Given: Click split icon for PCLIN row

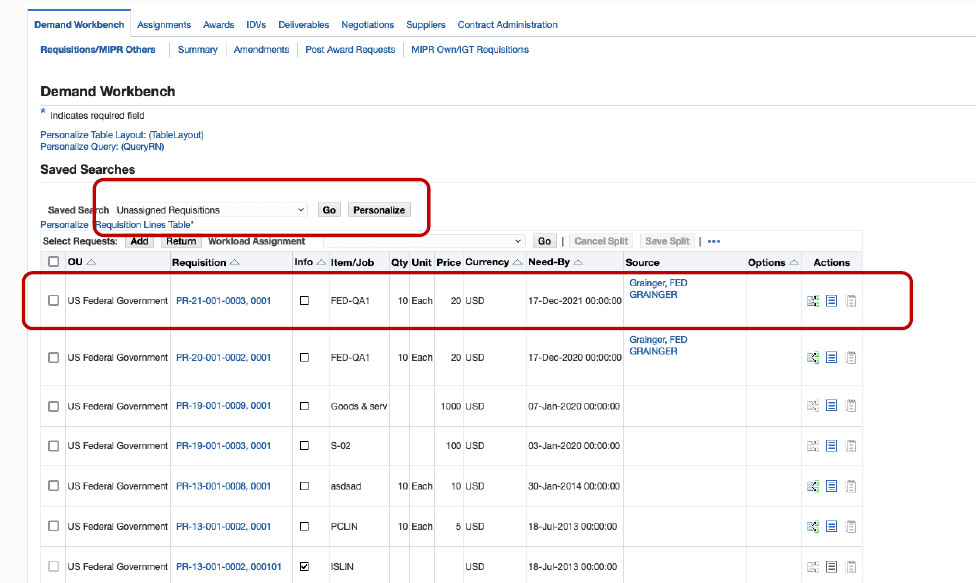Looking at the screenshot, I should tap(812, 526).
